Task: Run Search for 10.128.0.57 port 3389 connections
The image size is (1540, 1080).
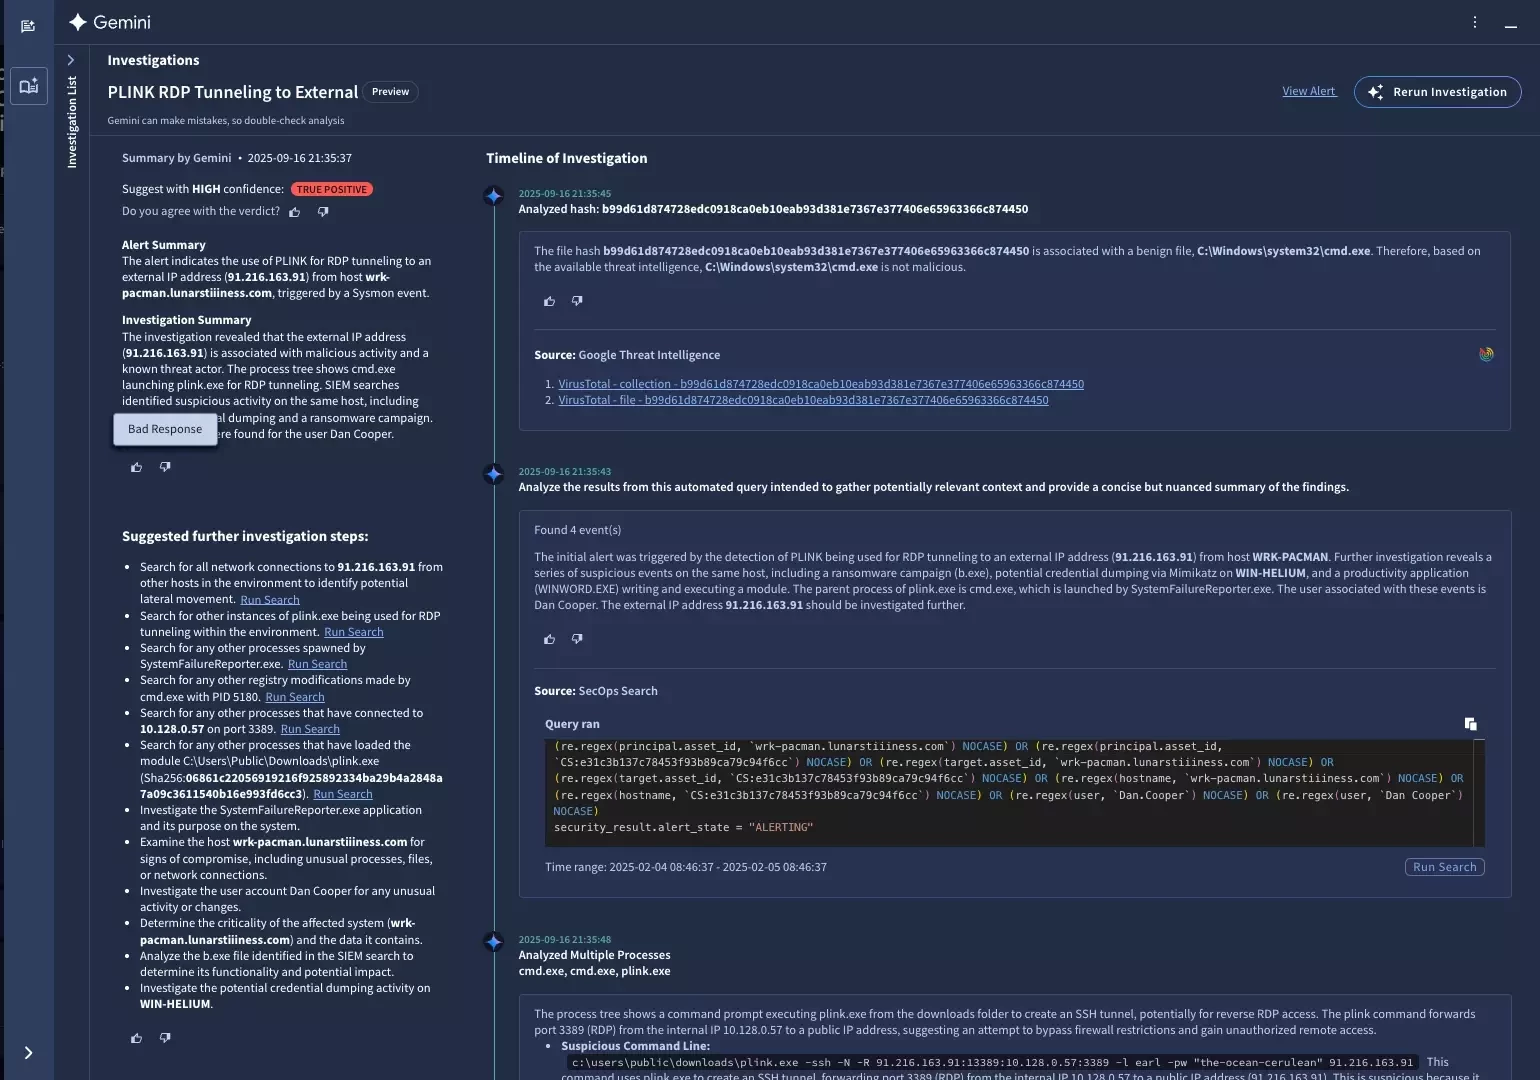Action: point(310,729)
